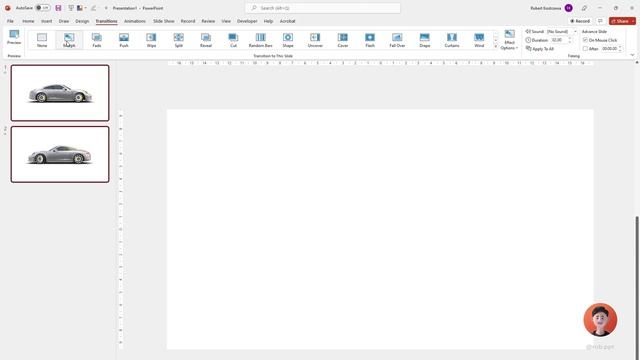Click the Duration time field
The height and width of the screenshot is (360, 640).
[558, 40]
